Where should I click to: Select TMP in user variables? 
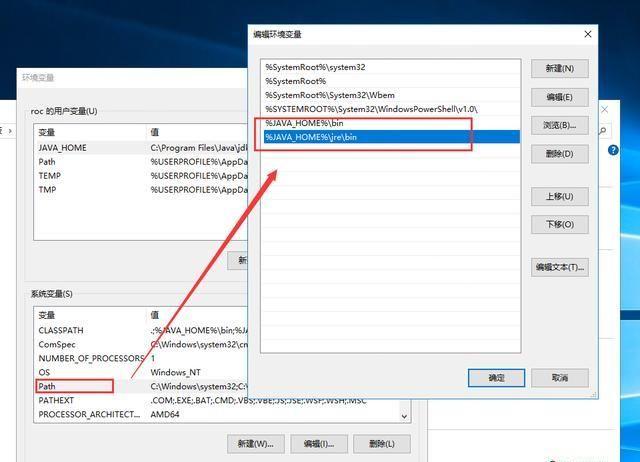tap(141, 190)
